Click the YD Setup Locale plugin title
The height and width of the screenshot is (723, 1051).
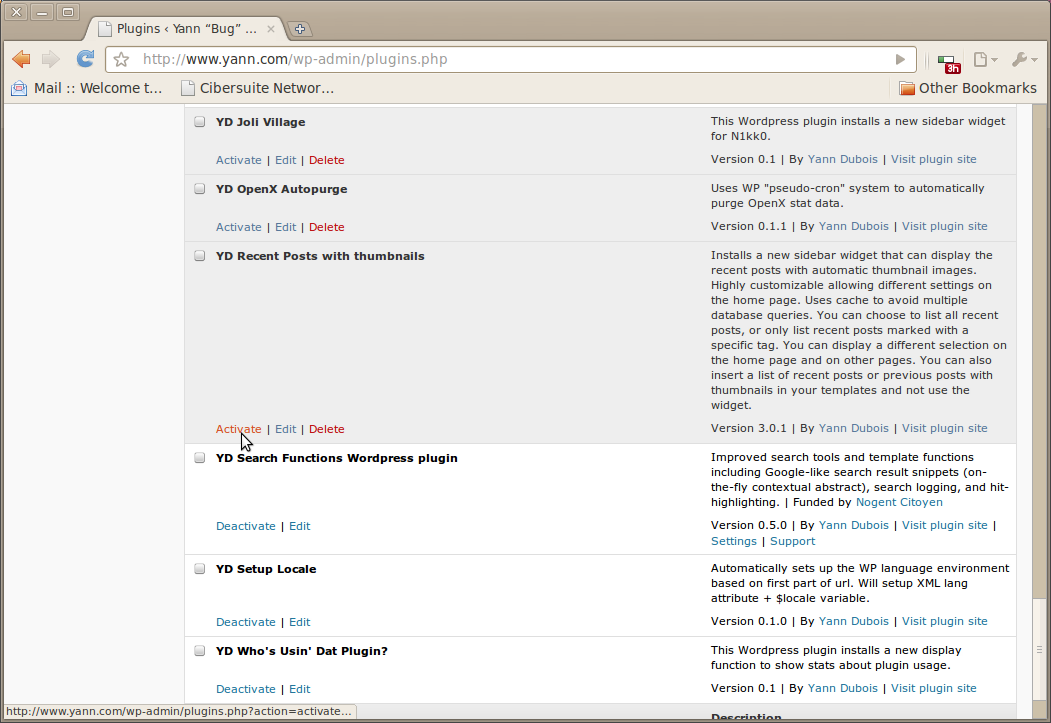[x=266, y=570]
